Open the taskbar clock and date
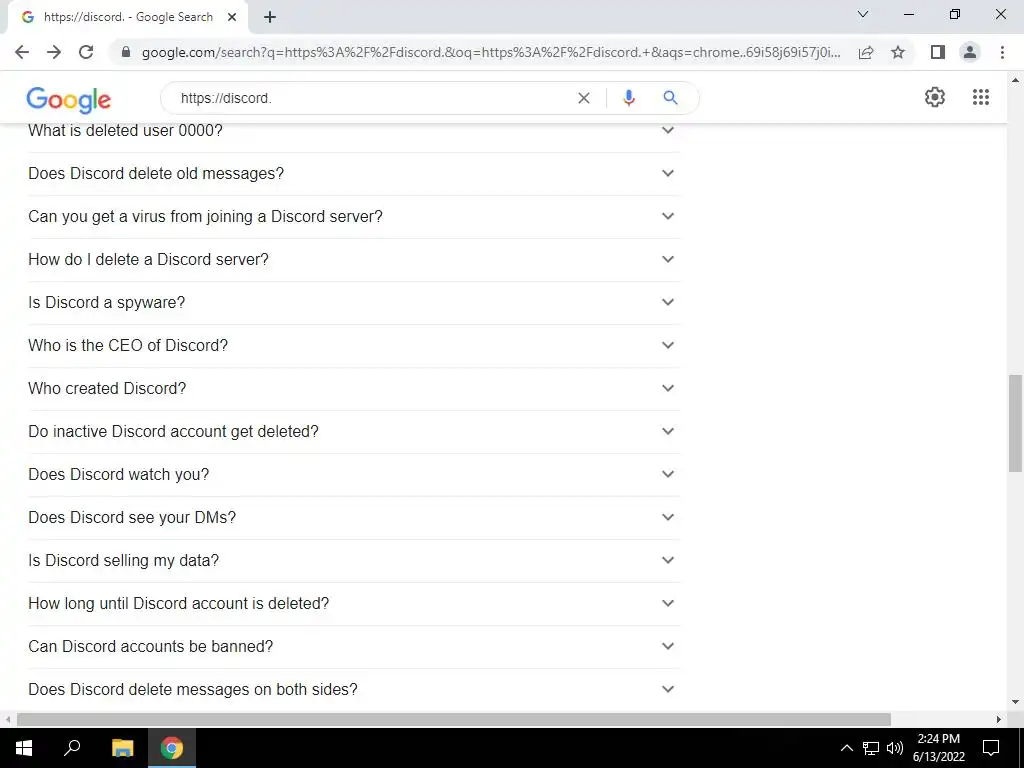Screen dimensions: 1024x768 (938, 748)
